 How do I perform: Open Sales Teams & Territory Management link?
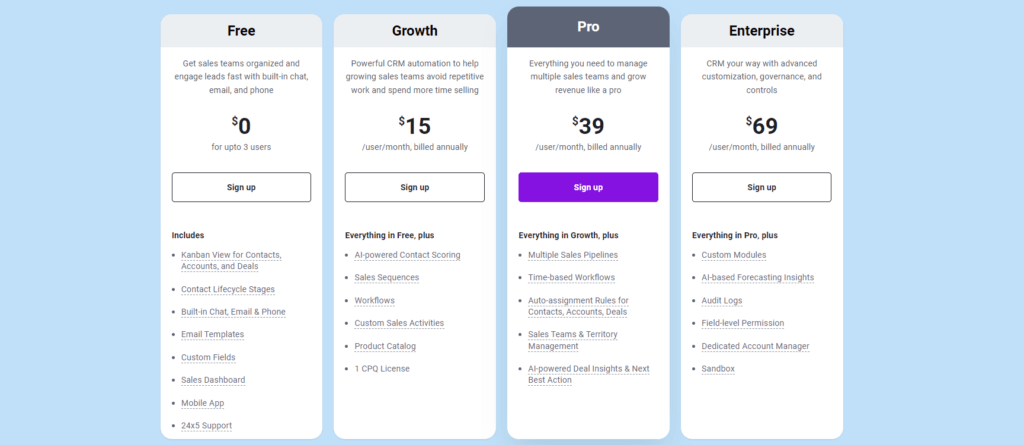tap(573, 340)
